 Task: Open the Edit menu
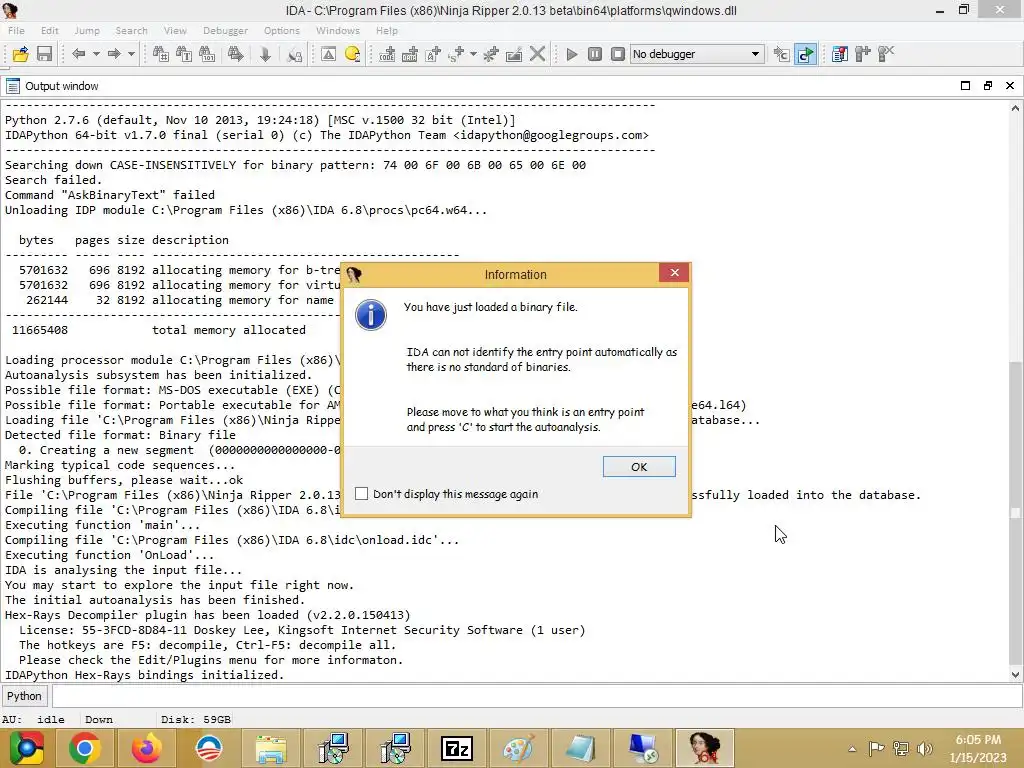pyautogui.click(x=50, y=31)
